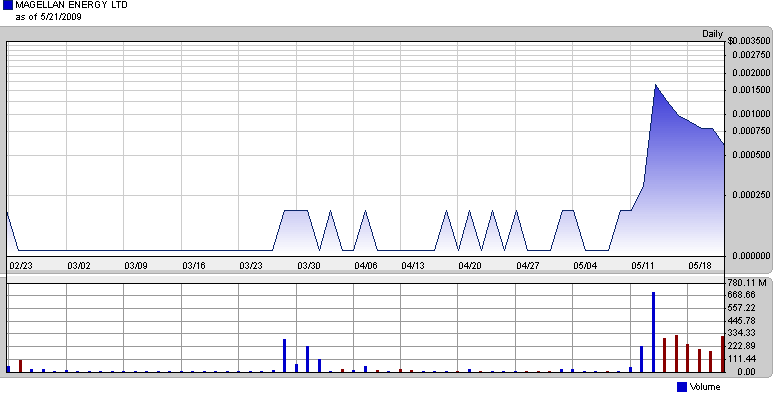777x395 pixels.
Task: Click the 04/20 date label
Action: point(470,266)
